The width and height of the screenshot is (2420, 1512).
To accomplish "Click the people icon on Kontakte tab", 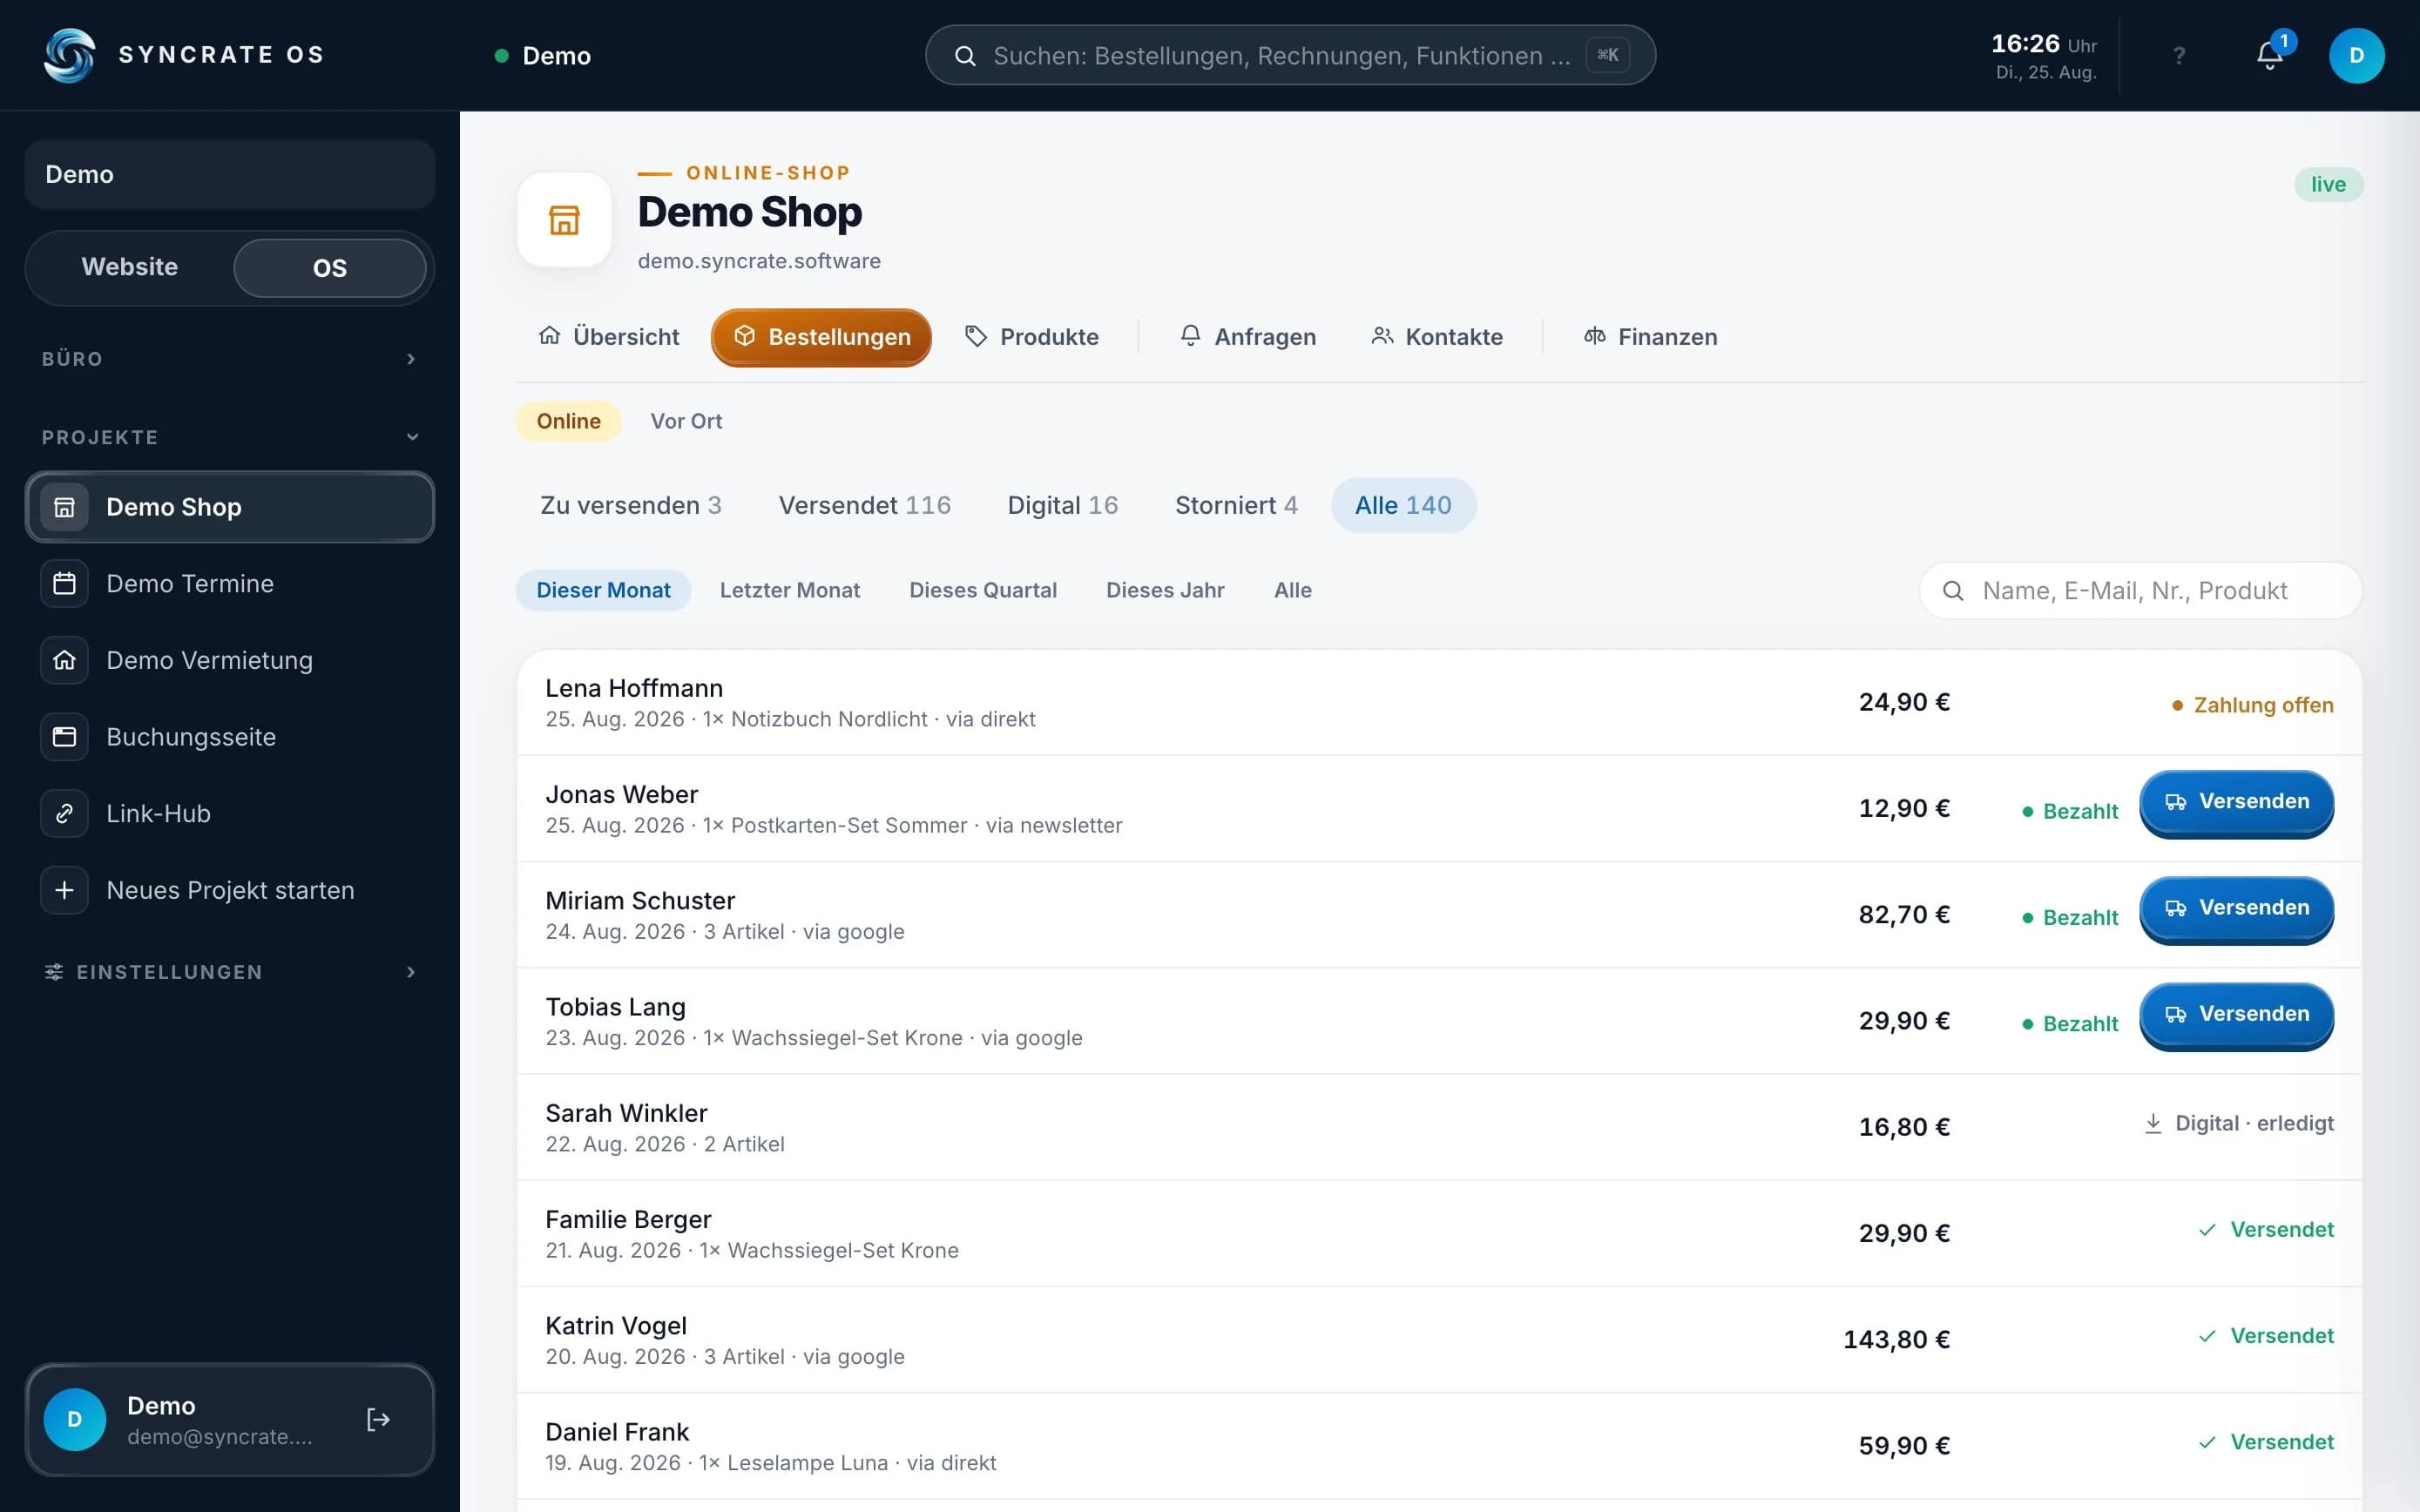I will (1382, 336).
